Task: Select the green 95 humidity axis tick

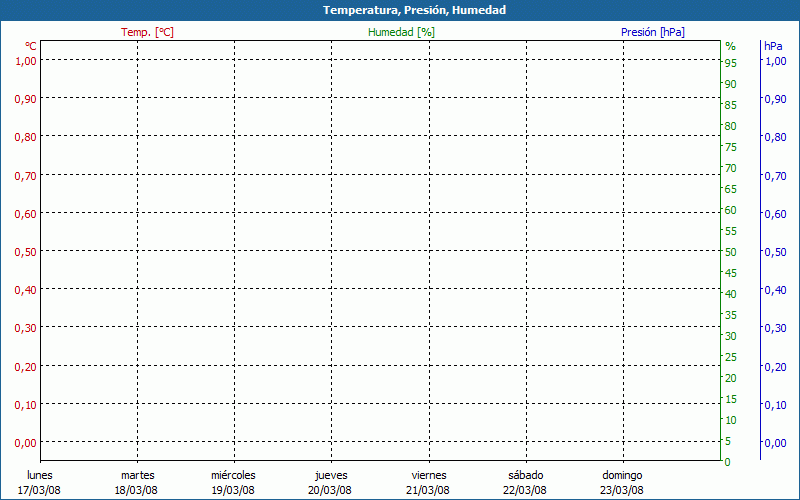Action: (x=730, y=63)
